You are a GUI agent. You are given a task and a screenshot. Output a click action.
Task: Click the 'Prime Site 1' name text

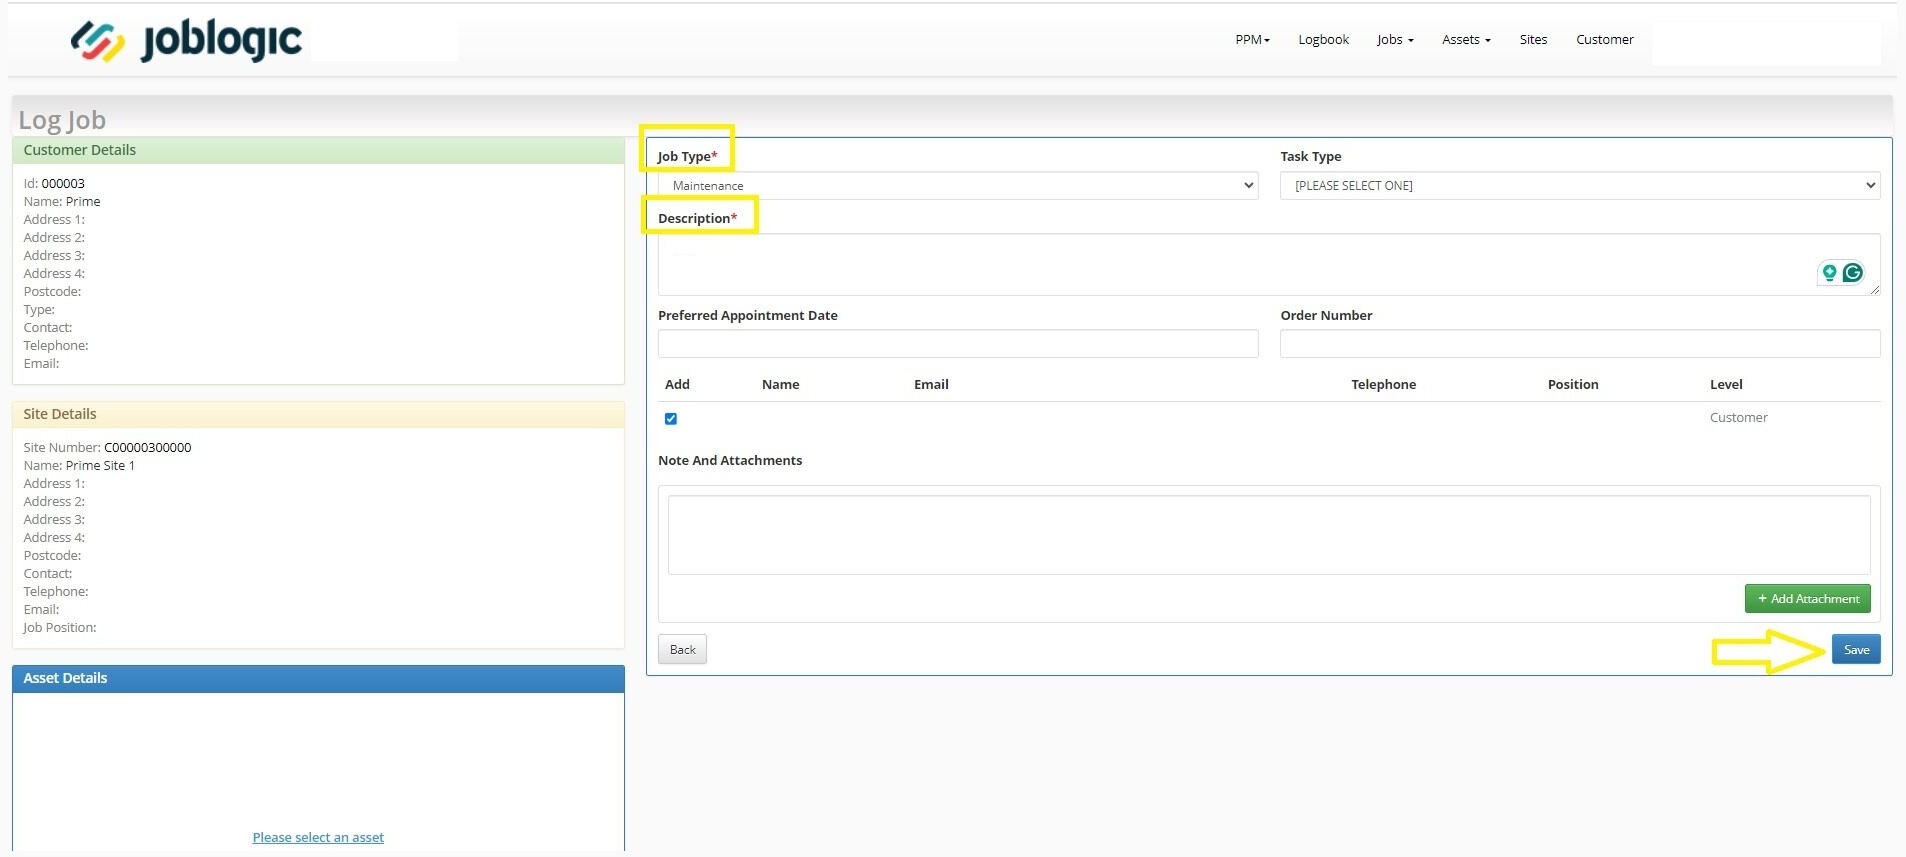100,466
